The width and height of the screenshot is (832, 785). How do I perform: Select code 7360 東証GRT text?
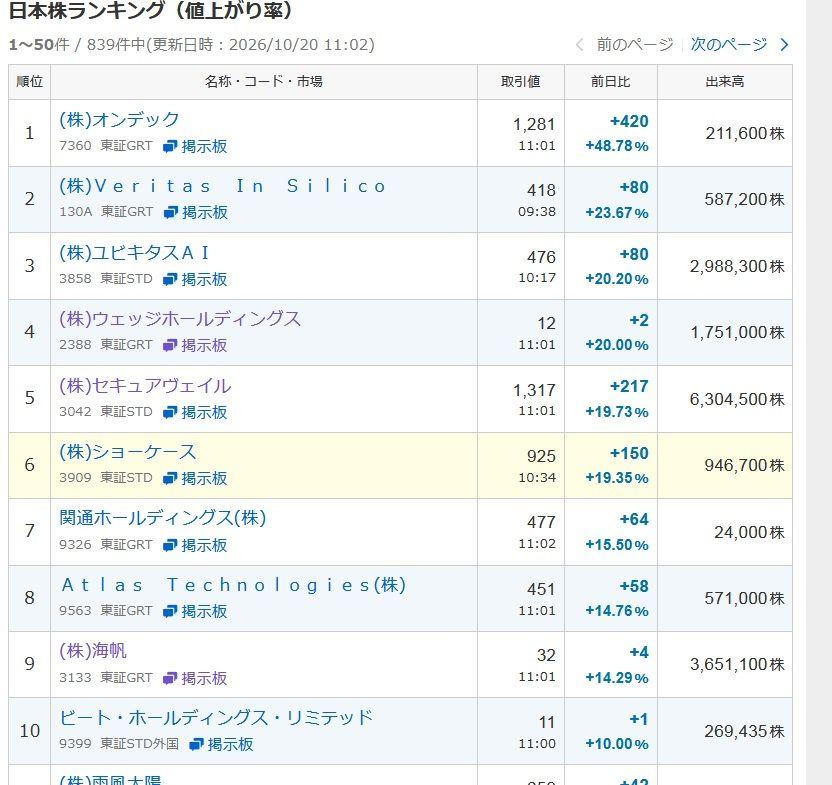click(106, 146)
